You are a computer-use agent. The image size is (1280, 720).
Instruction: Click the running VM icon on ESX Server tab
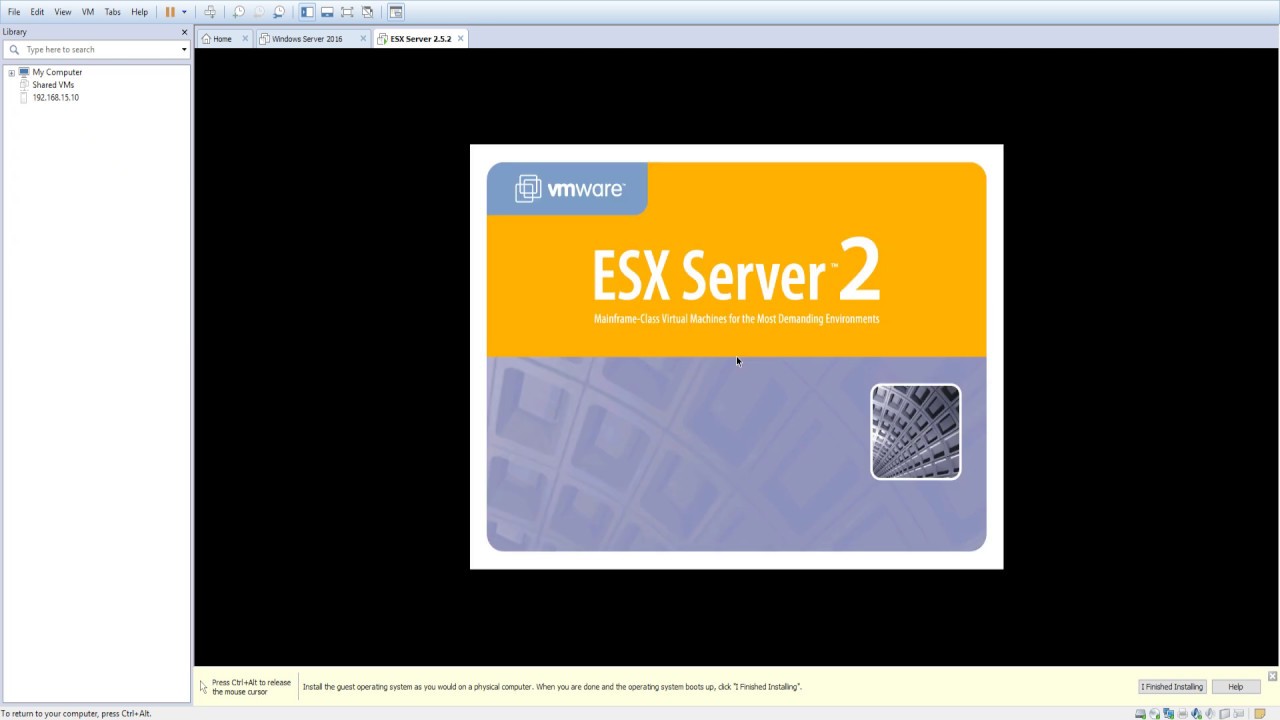(x=383, y=39)
